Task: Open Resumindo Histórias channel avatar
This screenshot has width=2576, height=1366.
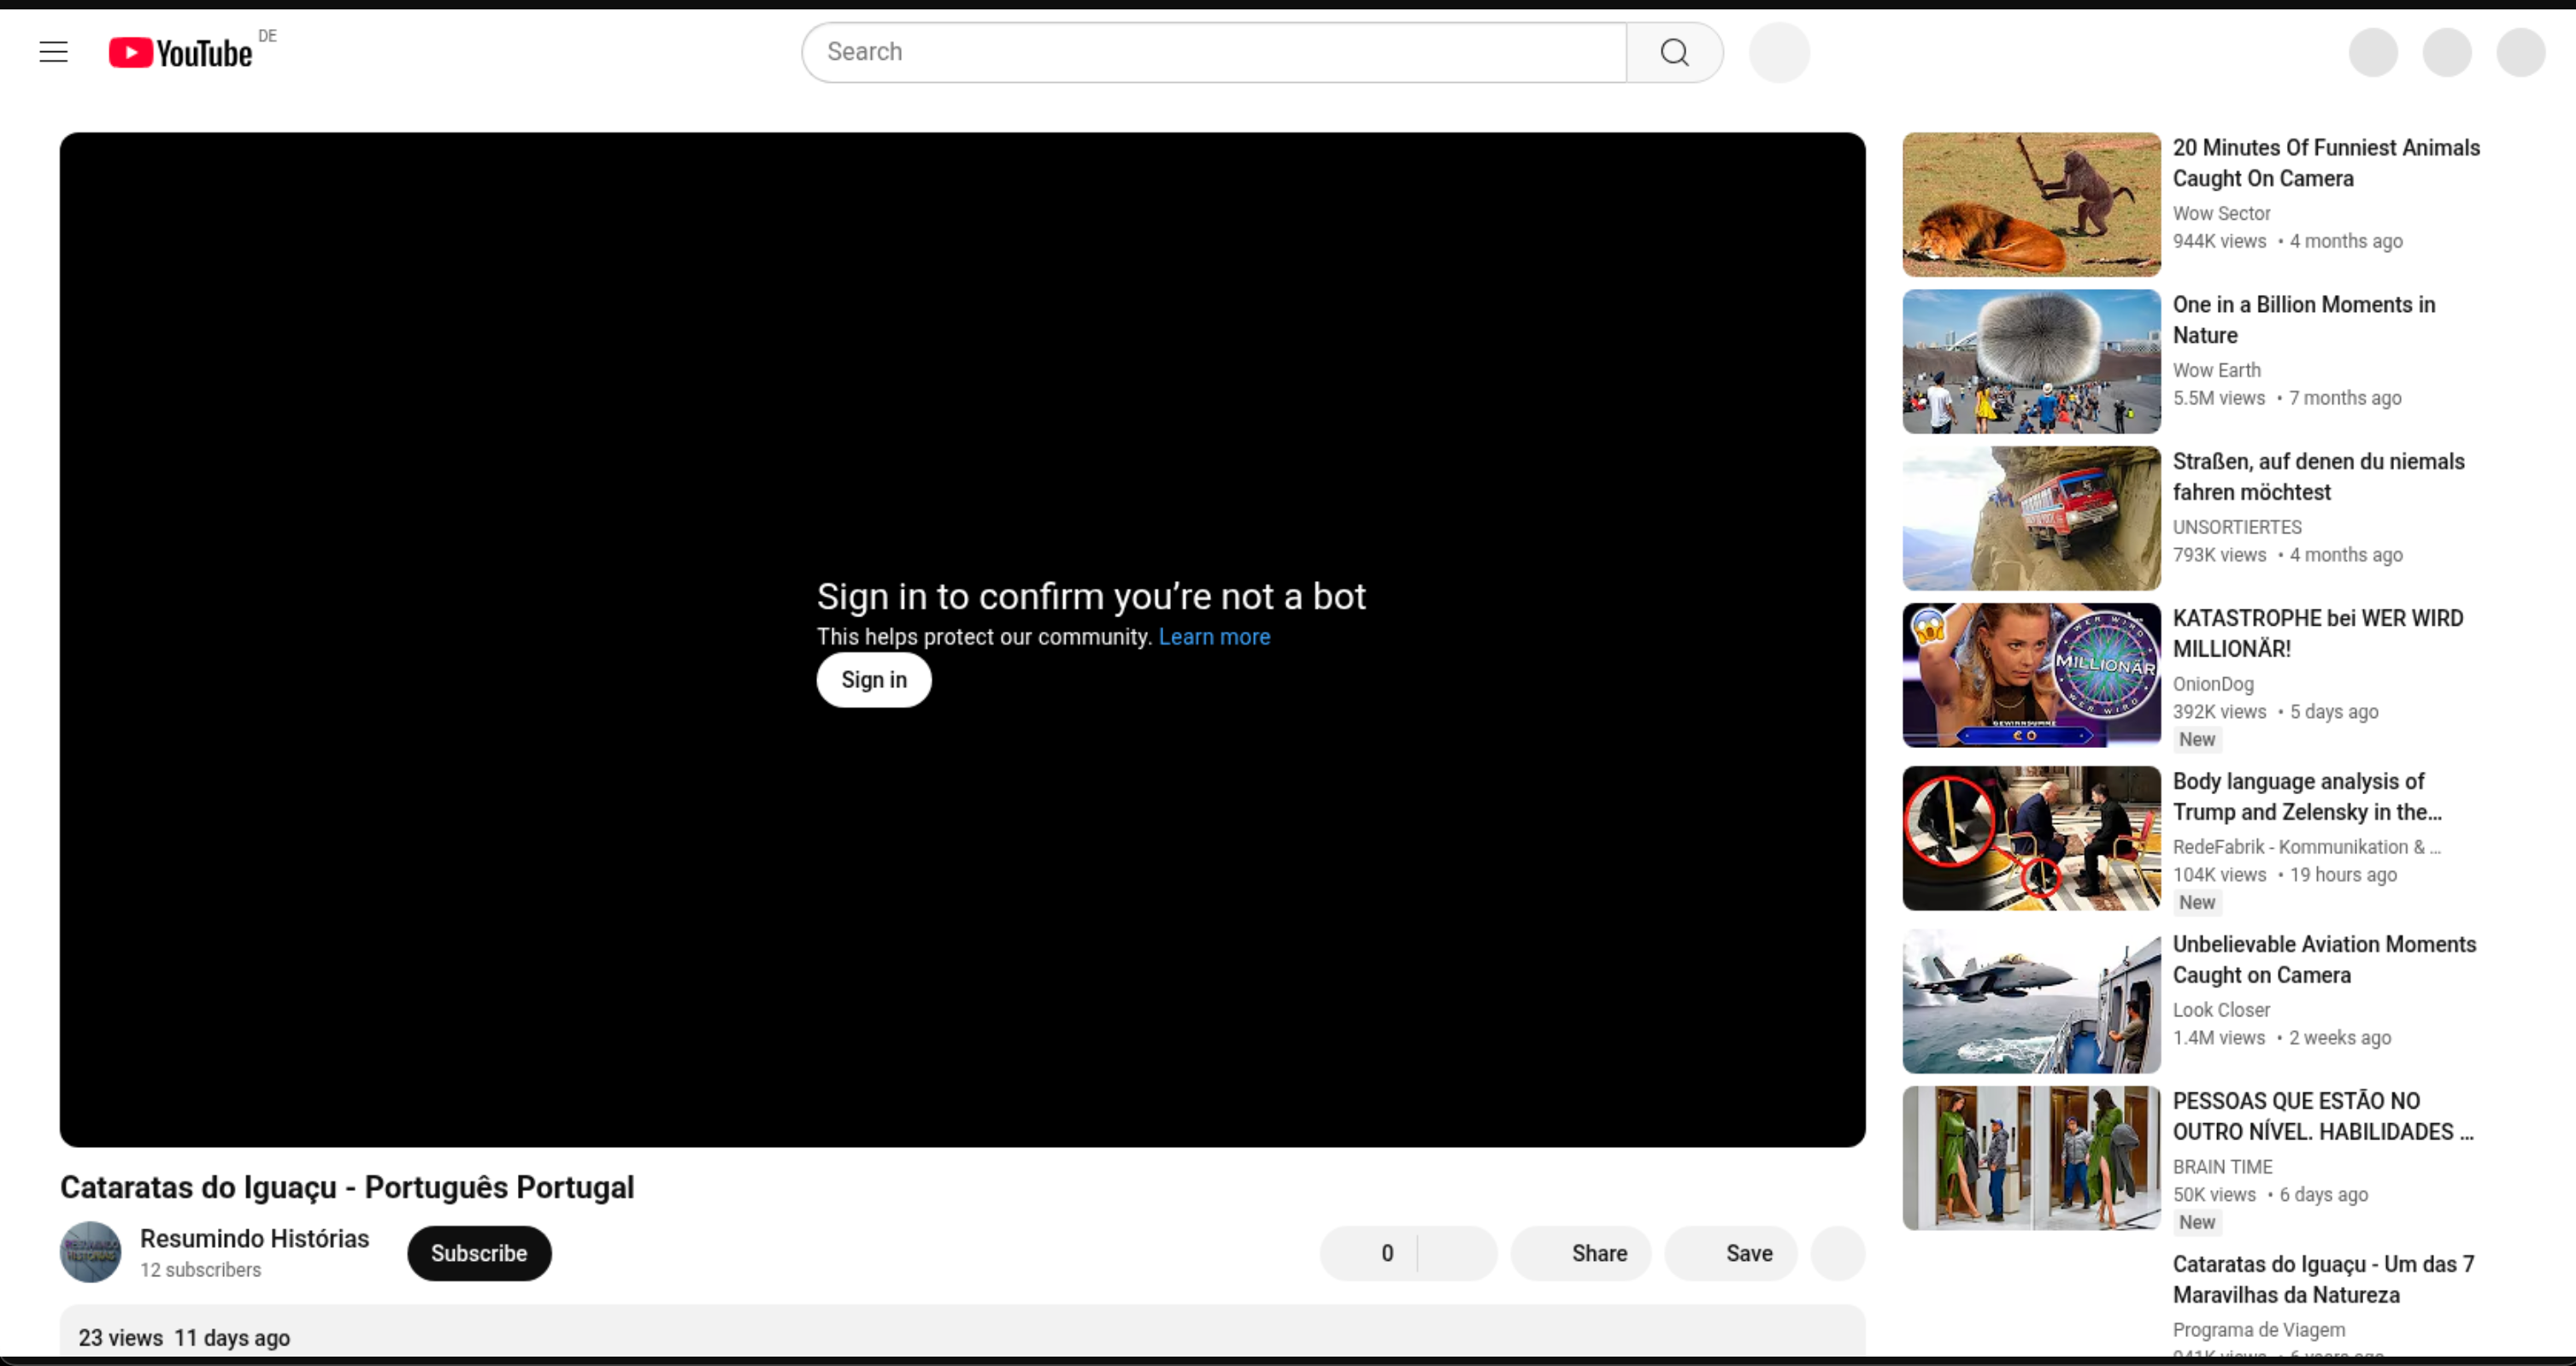Action: pyautogui.click(x=90, y=1252)
